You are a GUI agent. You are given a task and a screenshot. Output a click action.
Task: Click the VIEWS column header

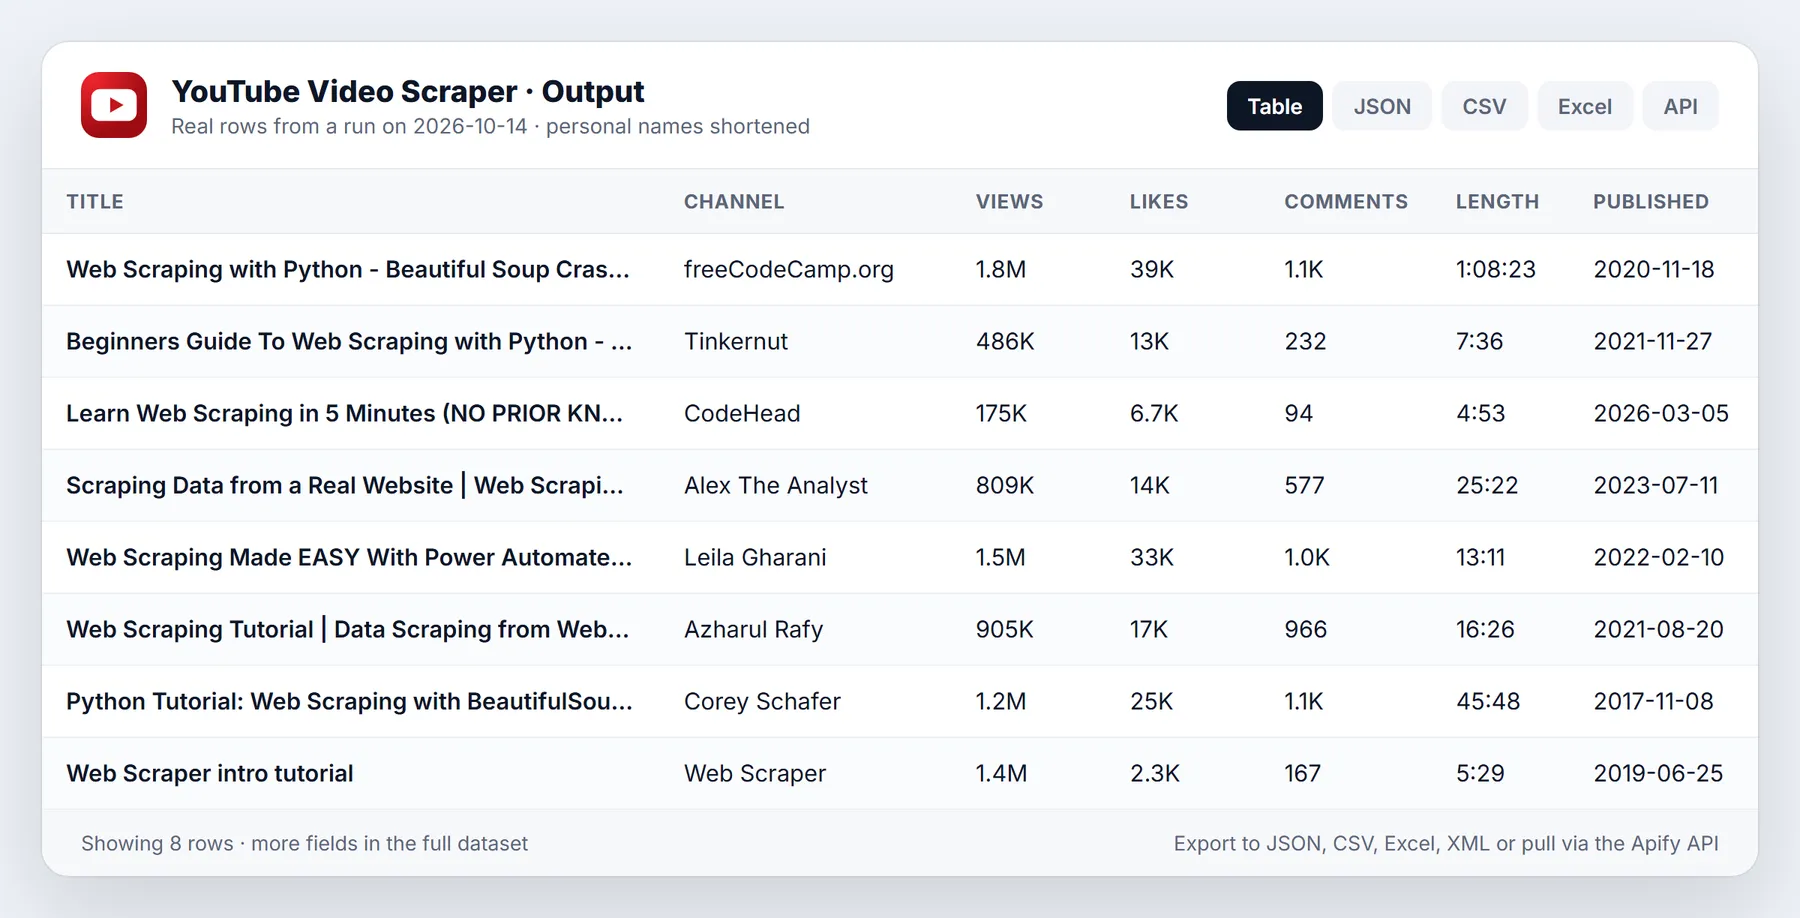pyautogui.click(x=1009, y=202)
